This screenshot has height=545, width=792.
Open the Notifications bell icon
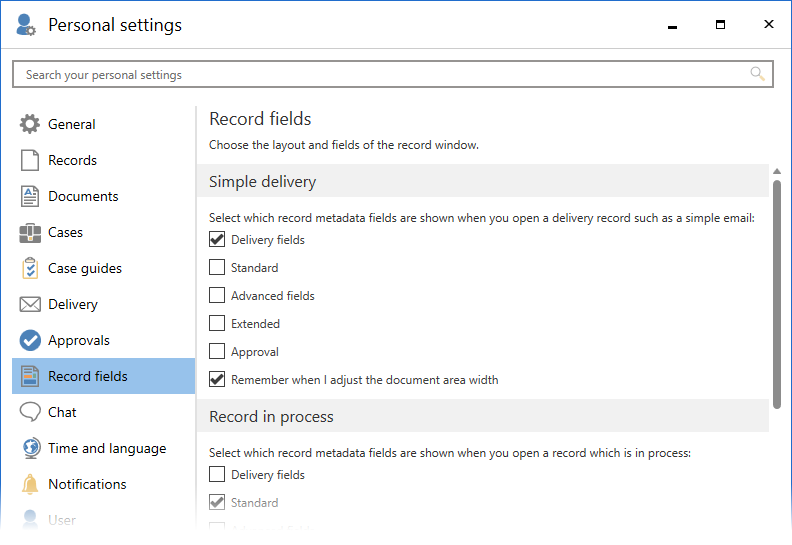[x=30, y=484]
